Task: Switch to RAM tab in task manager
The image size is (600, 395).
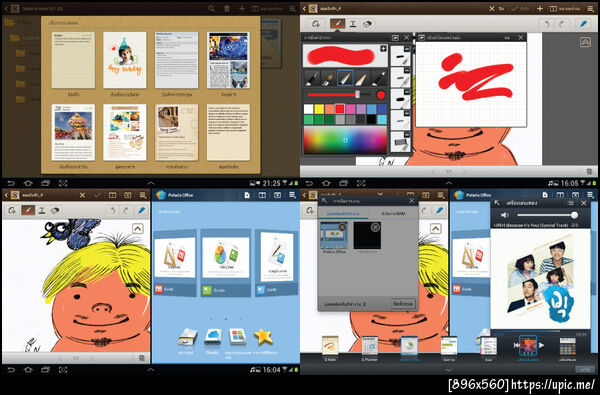Action: click(393, 213)
